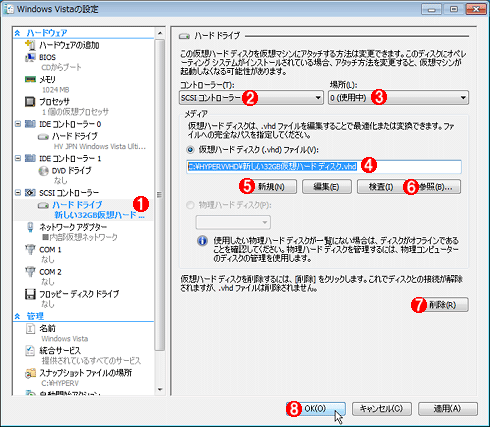
Task: Click the .vhd file path field
Action: [324, 167]
